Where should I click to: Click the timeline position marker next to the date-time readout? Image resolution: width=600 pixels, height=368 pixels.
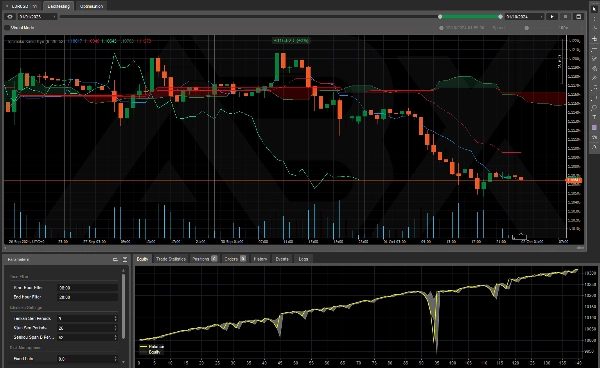tap(441, 28)
